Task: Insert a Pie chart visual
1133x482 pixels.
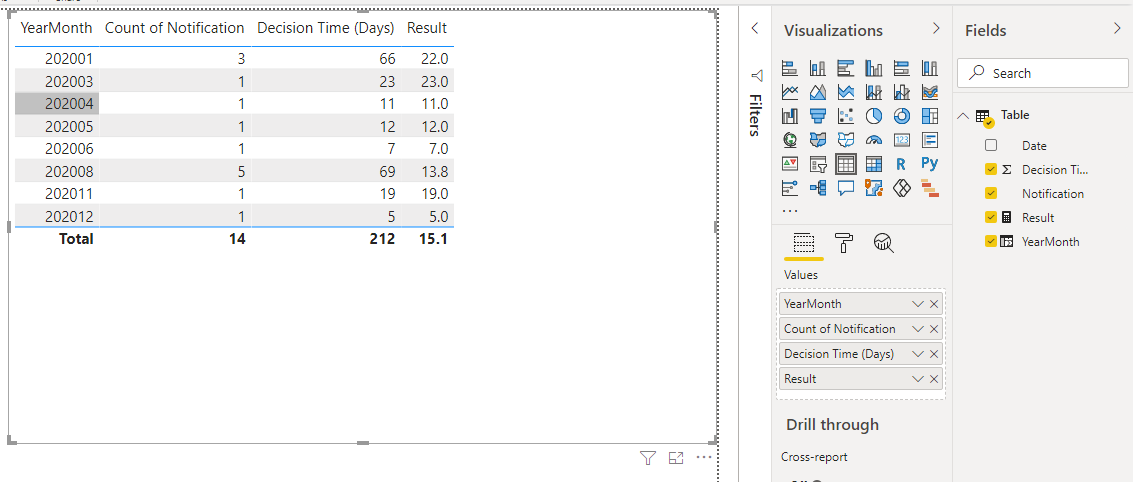Action: (874, 116)
